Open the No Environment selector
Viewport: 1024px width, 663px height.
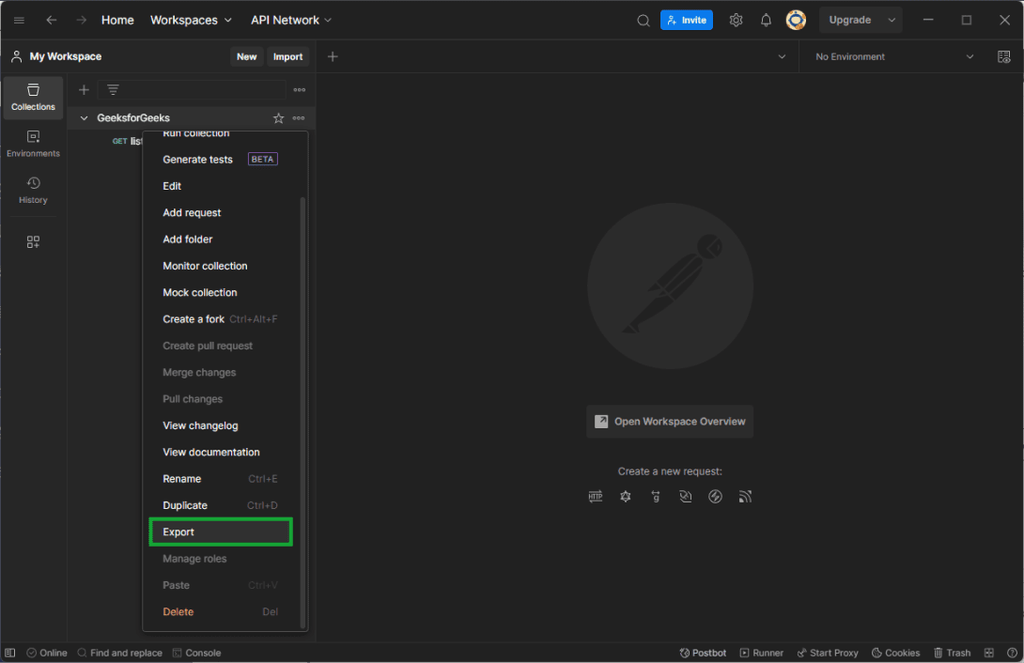click(894, 57)
